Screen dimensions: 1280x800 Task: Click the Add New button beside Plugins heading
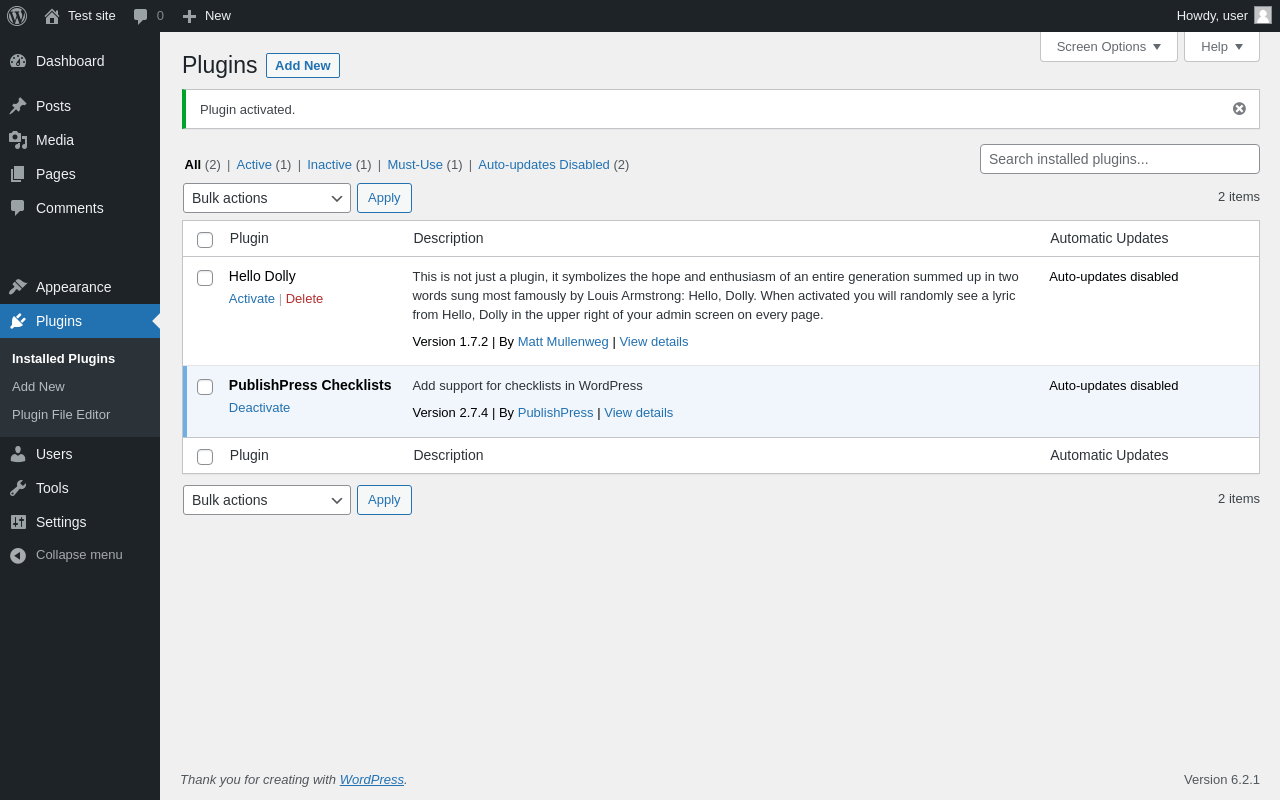[303, 65]
